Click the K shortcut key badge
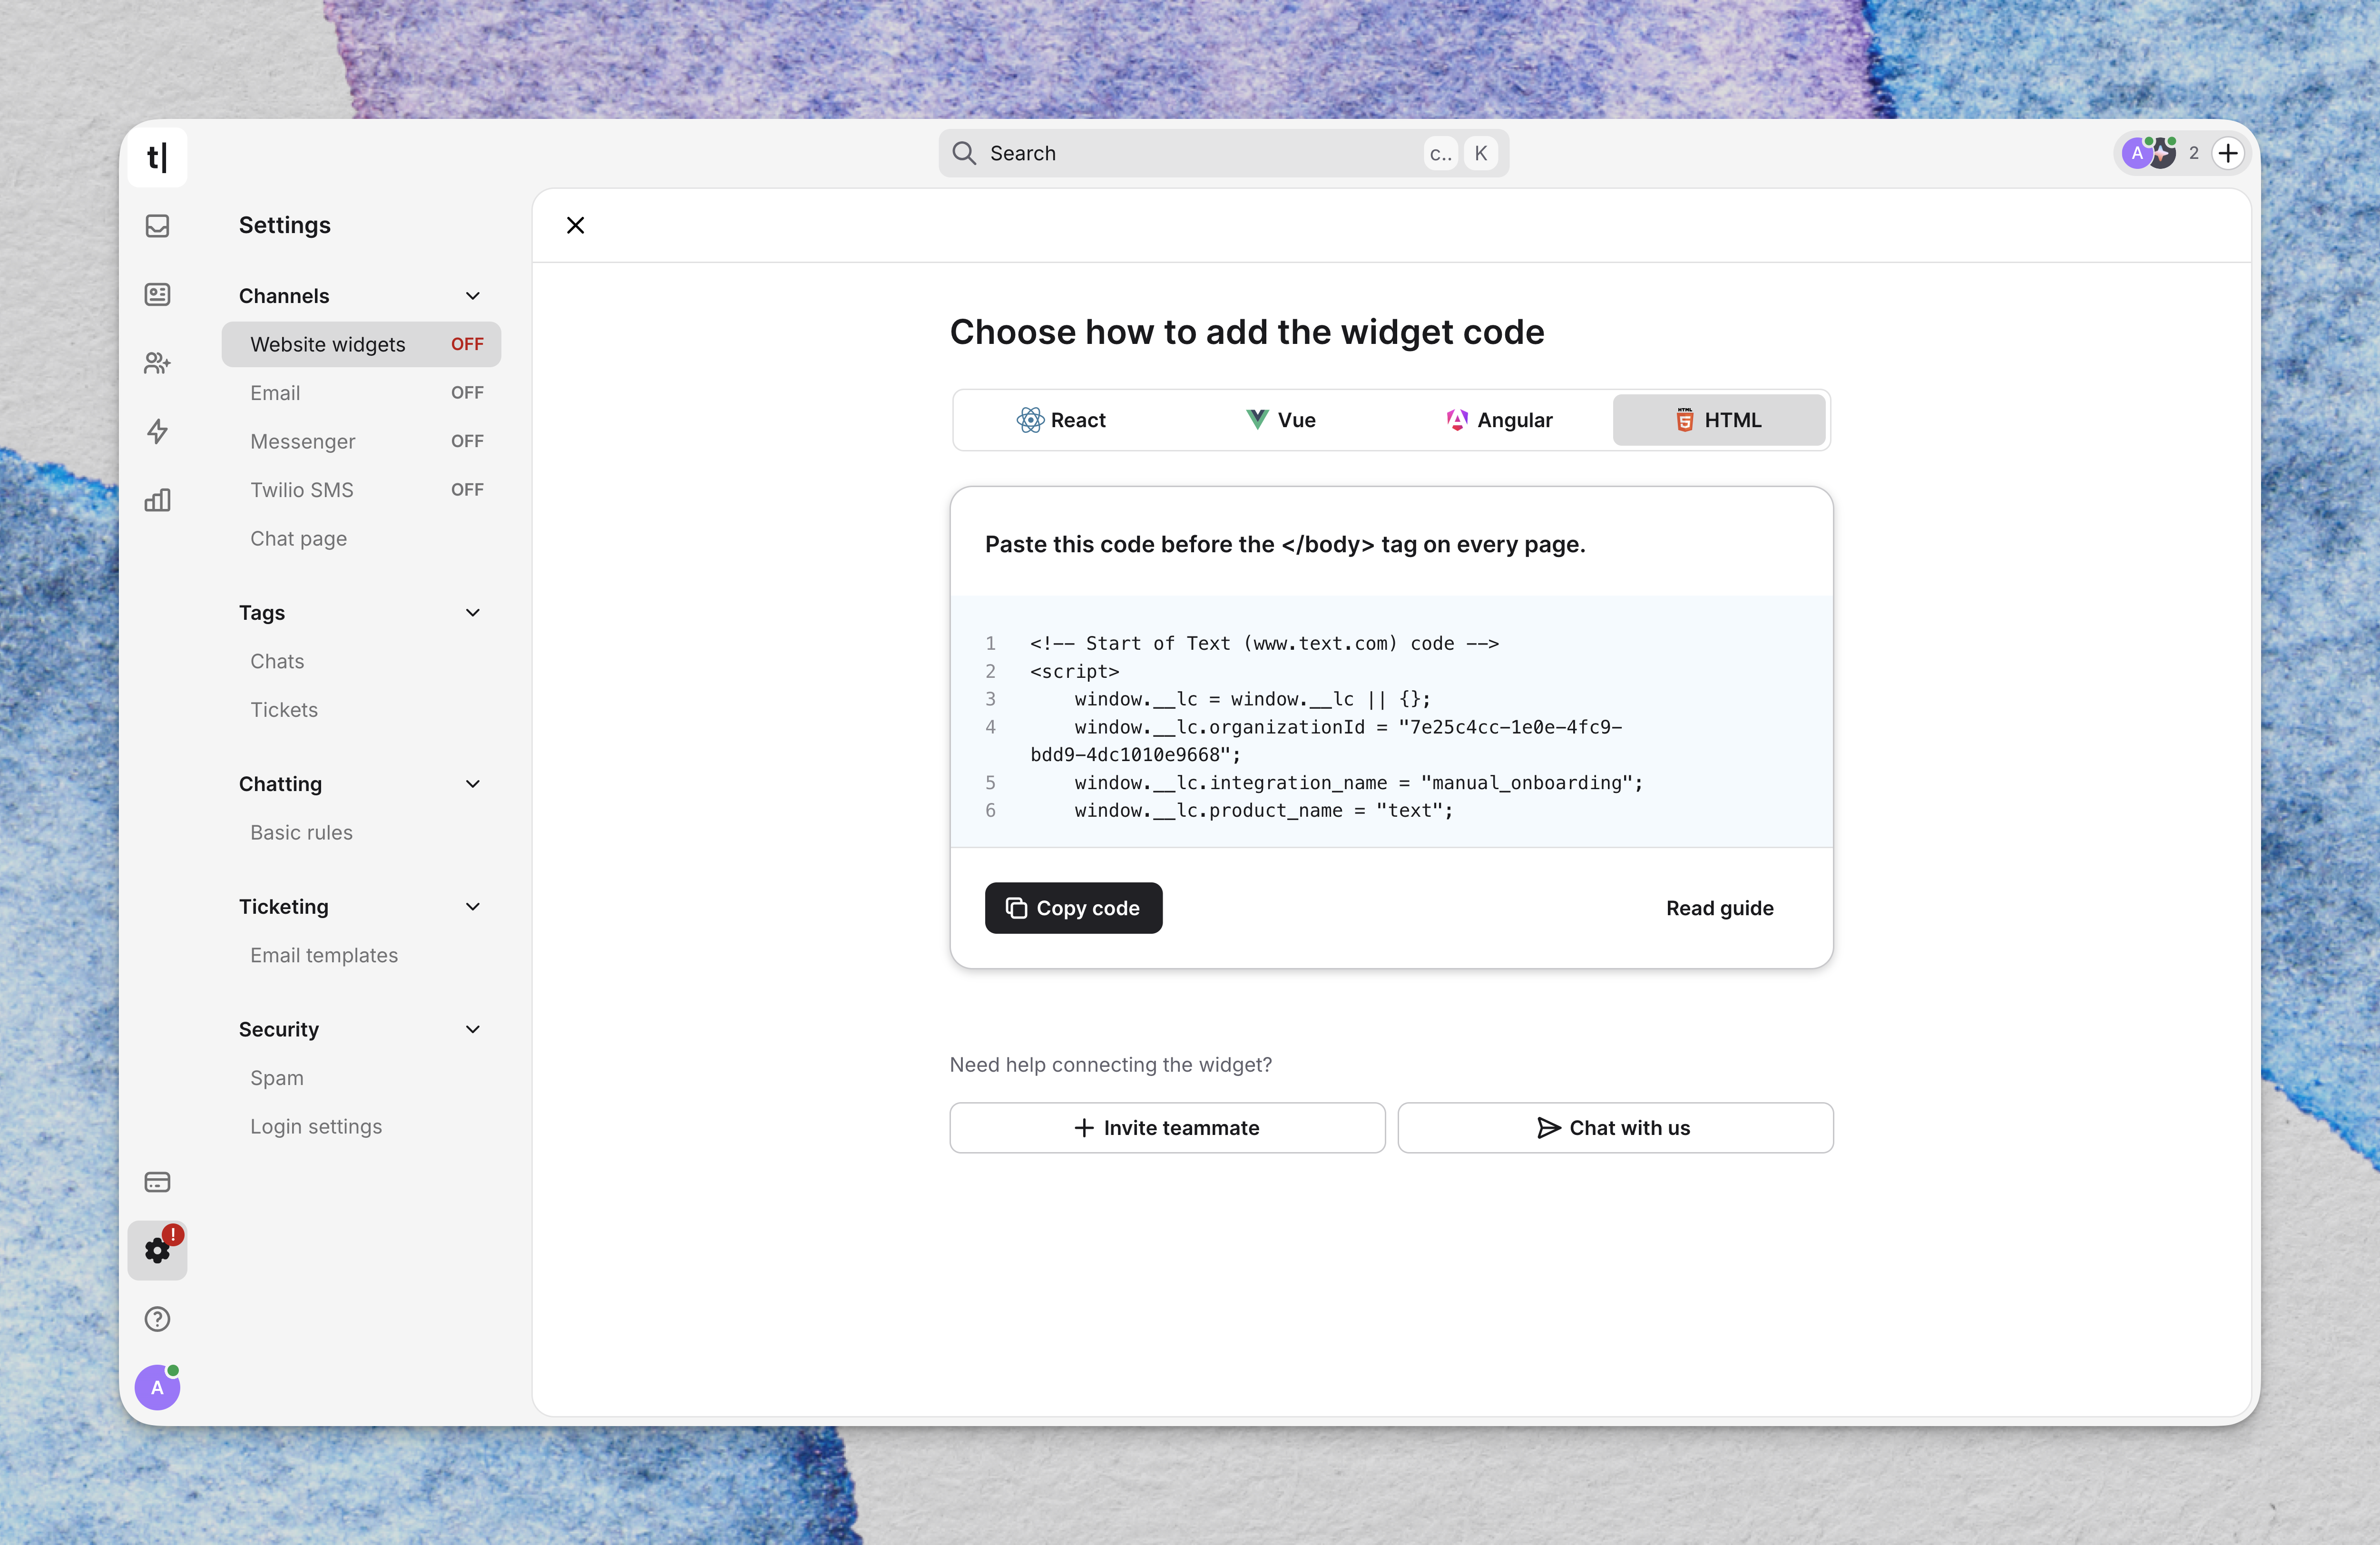This screenshot has width=2380, height=1545. (1480, 153)
